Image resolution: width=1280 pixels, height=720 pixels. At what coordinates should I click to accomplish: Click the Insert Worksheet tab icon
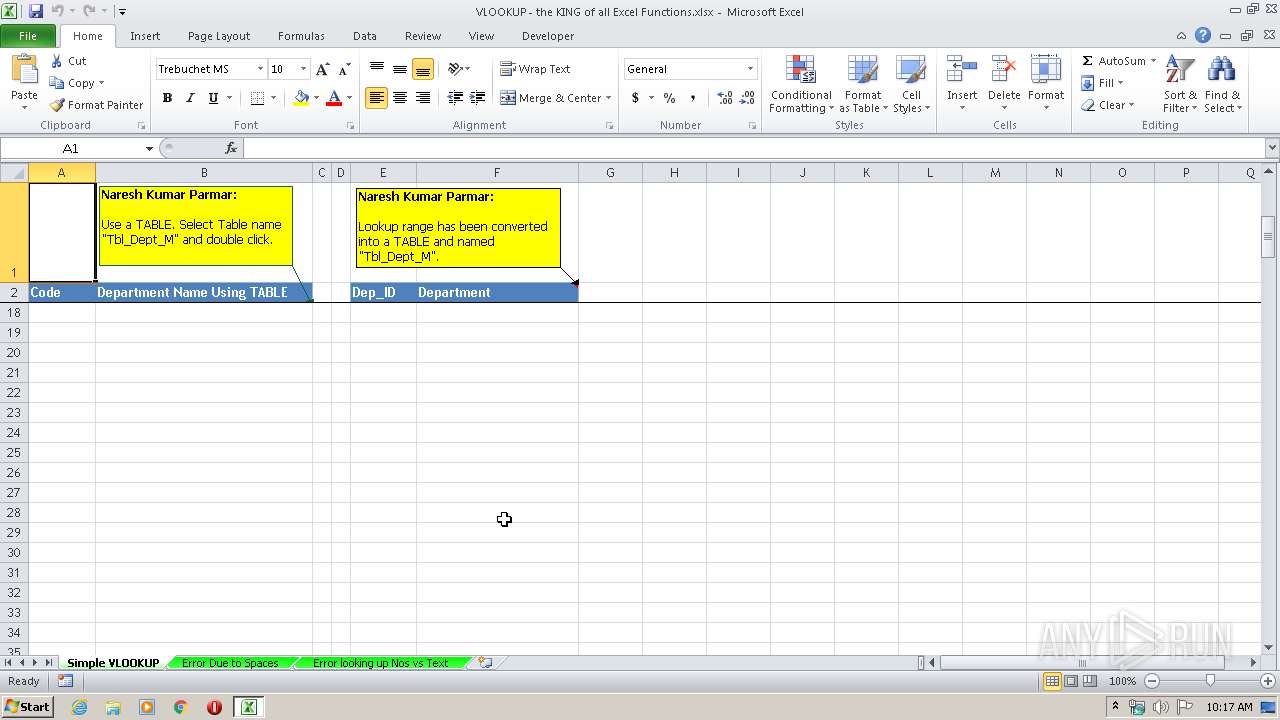coord(486,662)
